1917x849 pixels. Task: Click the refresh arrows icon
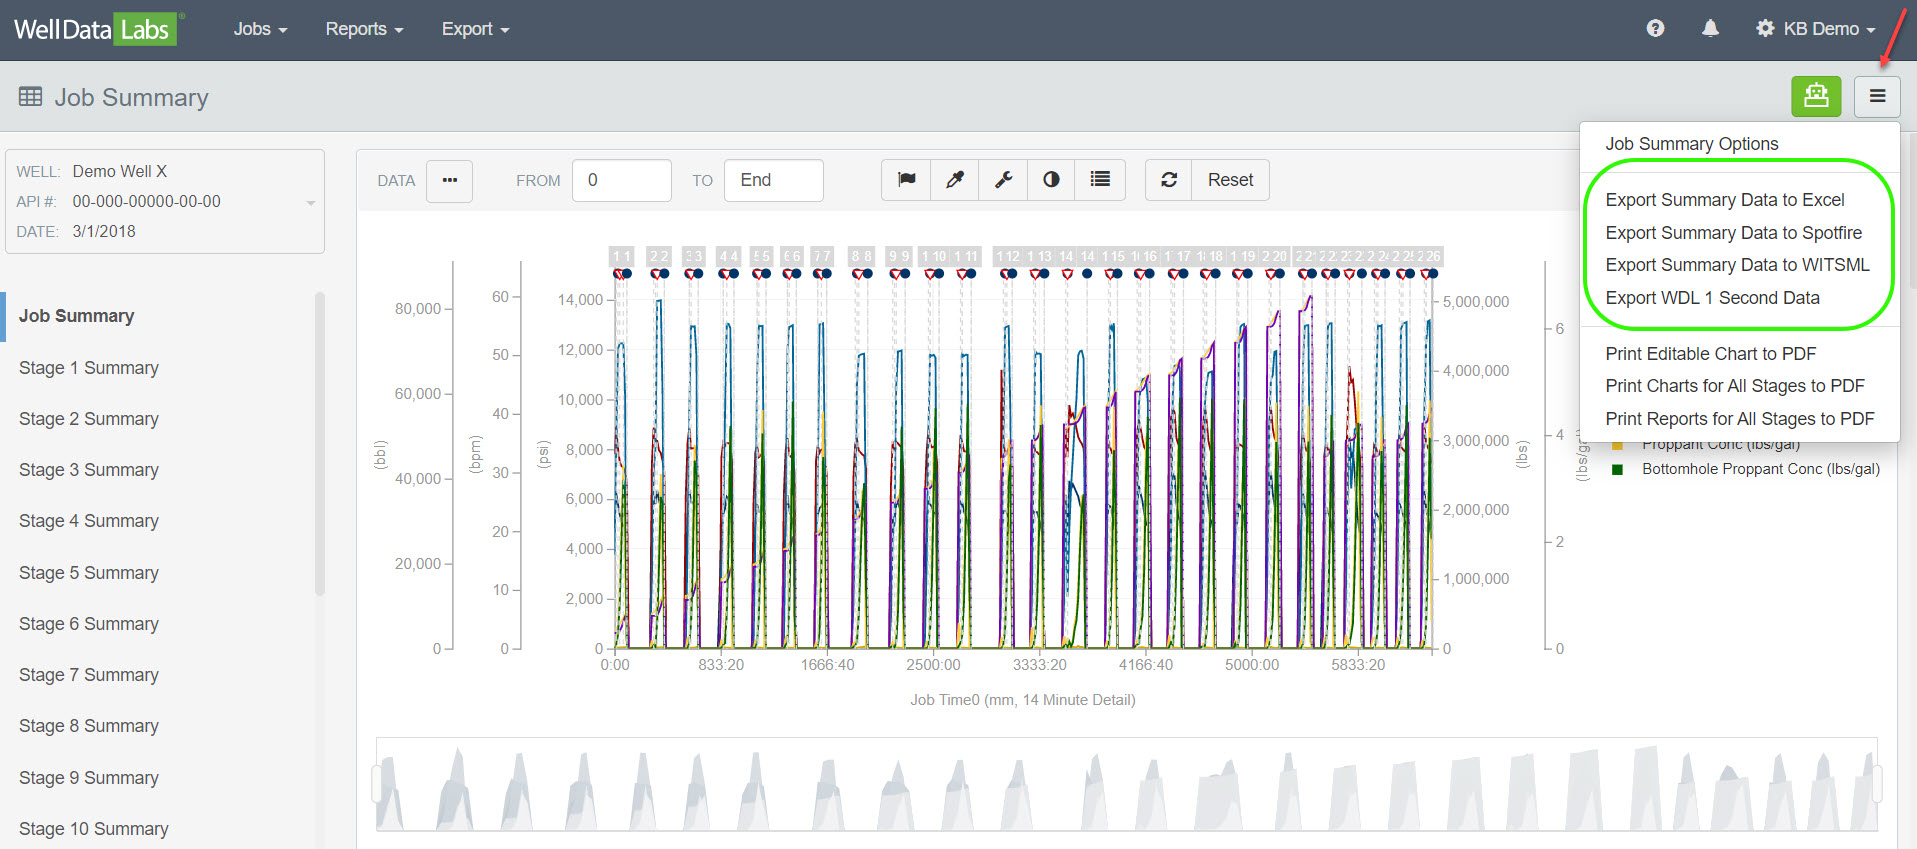pos(1168,180)
